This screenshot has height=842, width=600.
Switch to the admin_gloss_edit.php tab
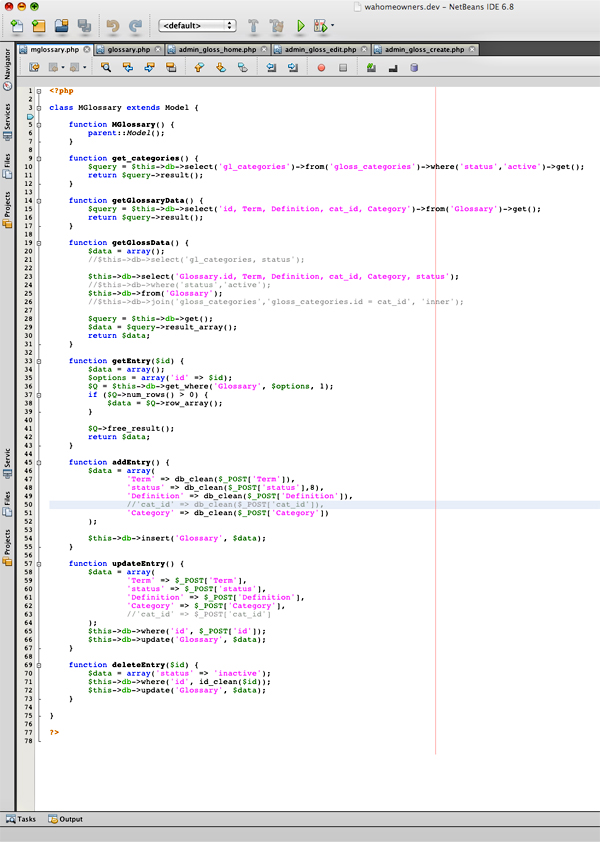coord(320,49)
